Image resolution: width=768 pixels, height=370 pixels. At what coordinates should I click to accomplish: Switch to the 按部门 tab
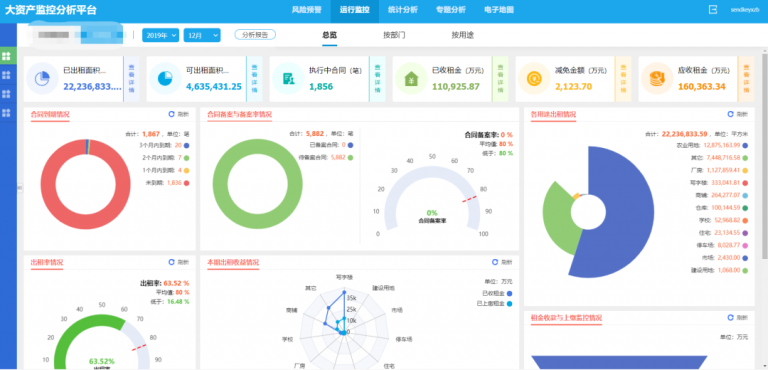pos(394,35)
